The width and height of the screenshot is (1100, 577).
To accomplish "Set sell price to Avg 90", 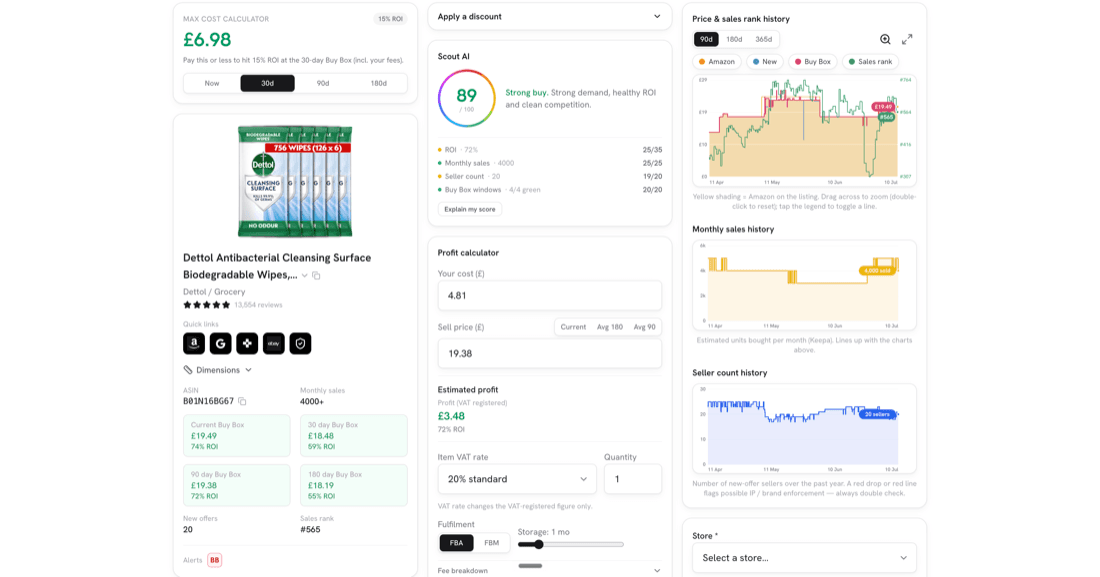I will click(645, 327).
